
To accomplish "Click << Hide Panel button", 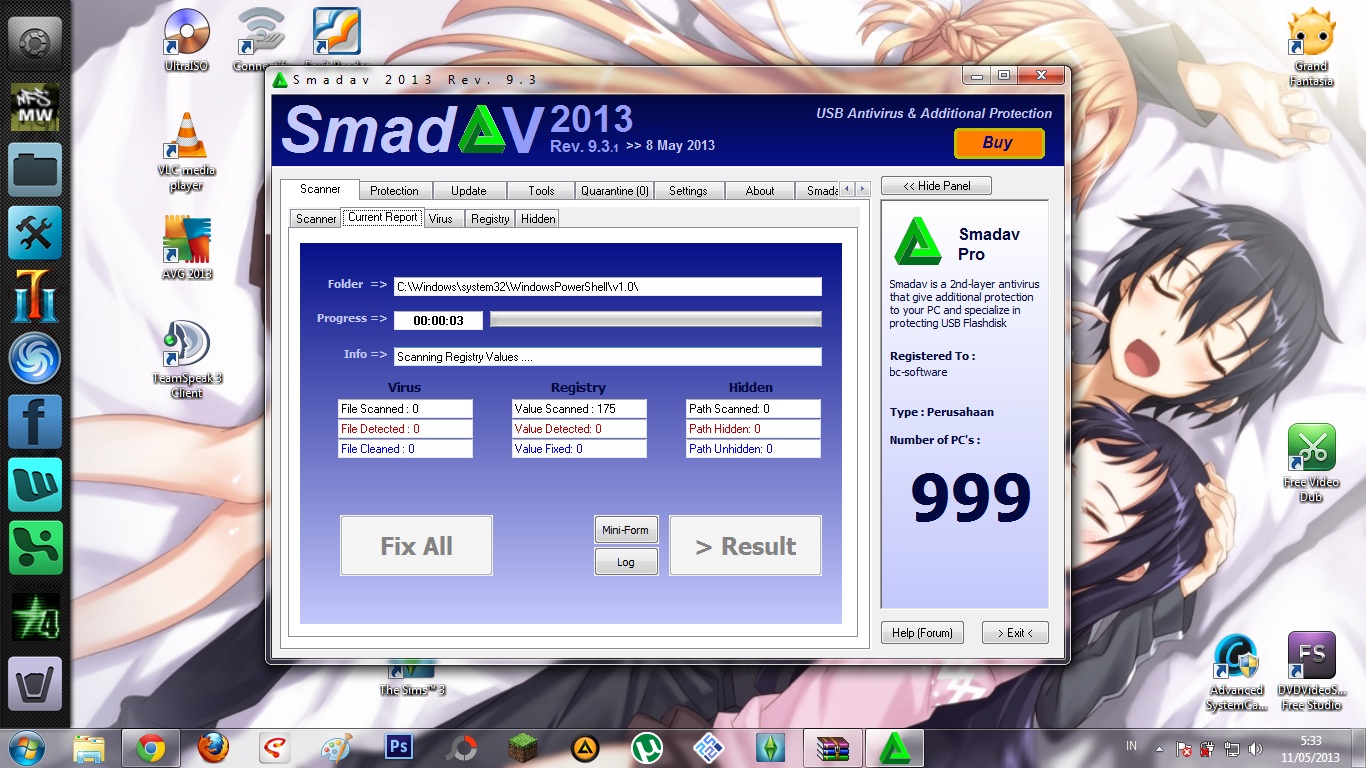I will [x=936, y=186].
